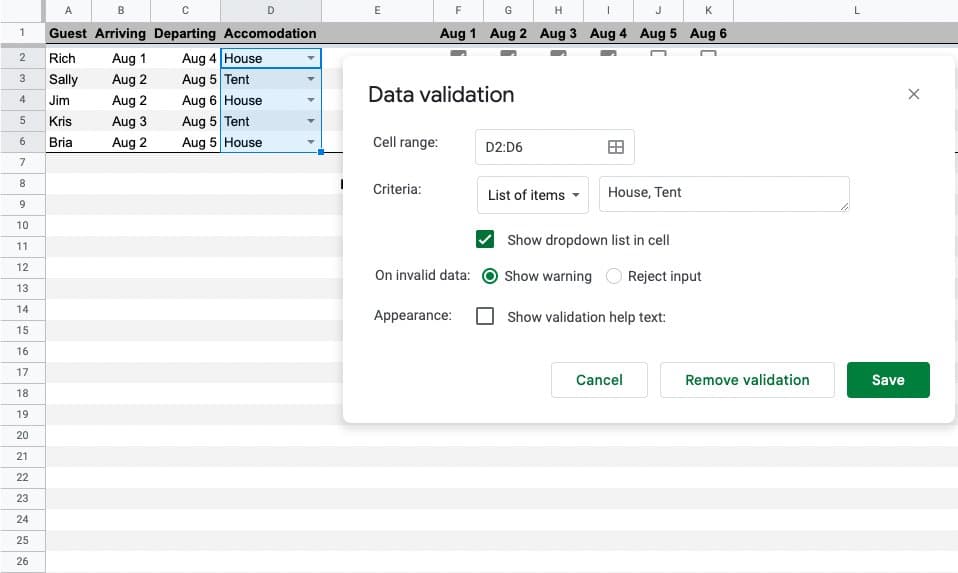Choose the Reject input radio option
Screen dimensions: 958x573
[614, 276]
